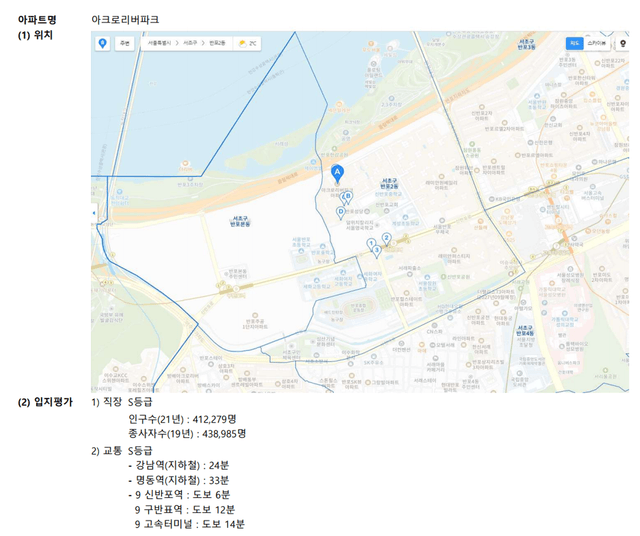The image size is (640, 536).
Task: Click the 9 신반포역 : 도보 6분 line
Action: pos(179,495)
